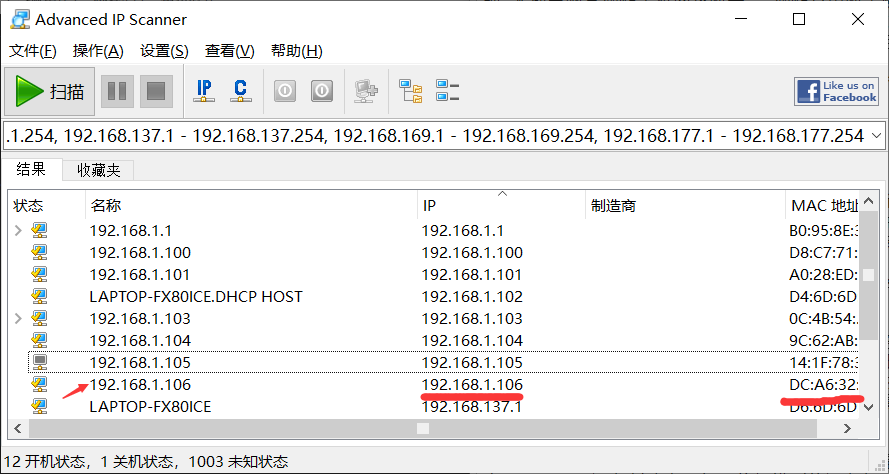Click the collapse all list icon
889x474 pixels.
pos(447,91)
